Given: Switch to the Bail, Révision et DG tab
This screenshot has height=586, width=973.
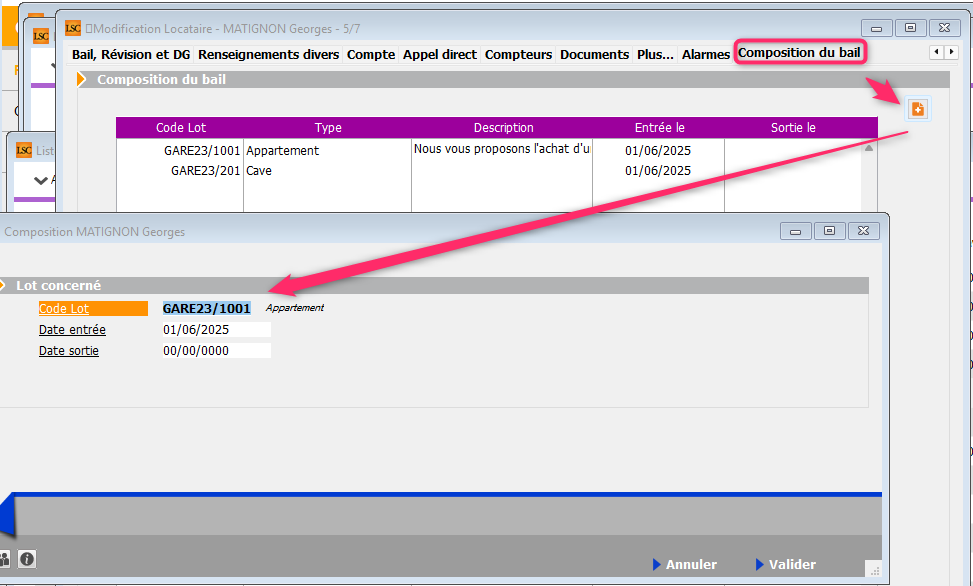Looking at the screenshot, I should tap(131, 55).
